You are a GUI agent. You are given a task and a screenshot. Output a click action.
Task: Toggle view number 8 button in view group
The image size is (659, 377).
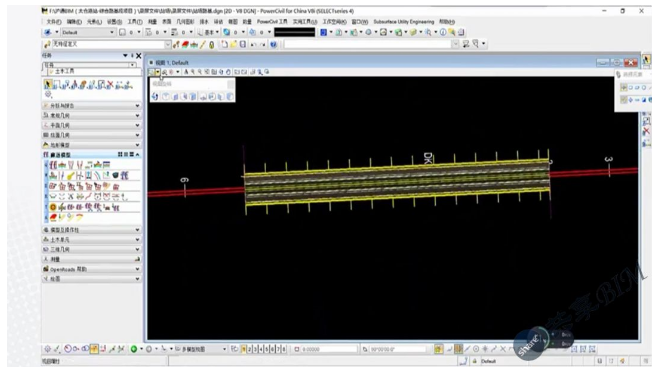pos(284,349)
